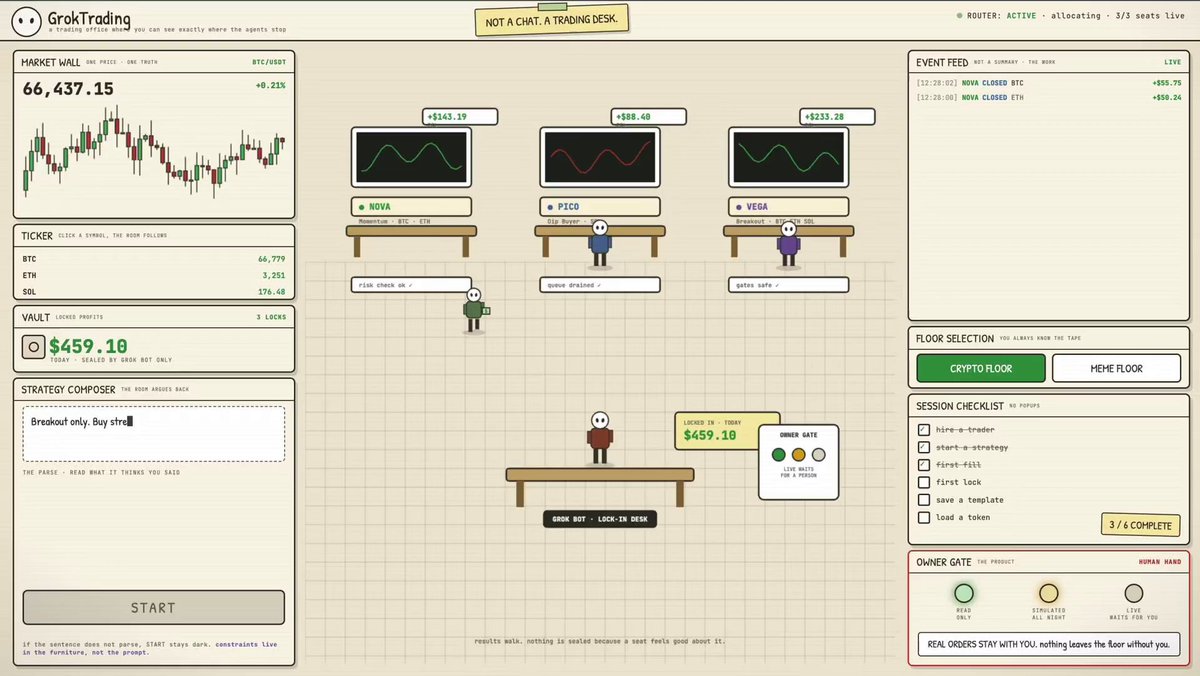Click the PICO trader nameplate
This screenshot has width=1200, height=676.
[600, 207]
